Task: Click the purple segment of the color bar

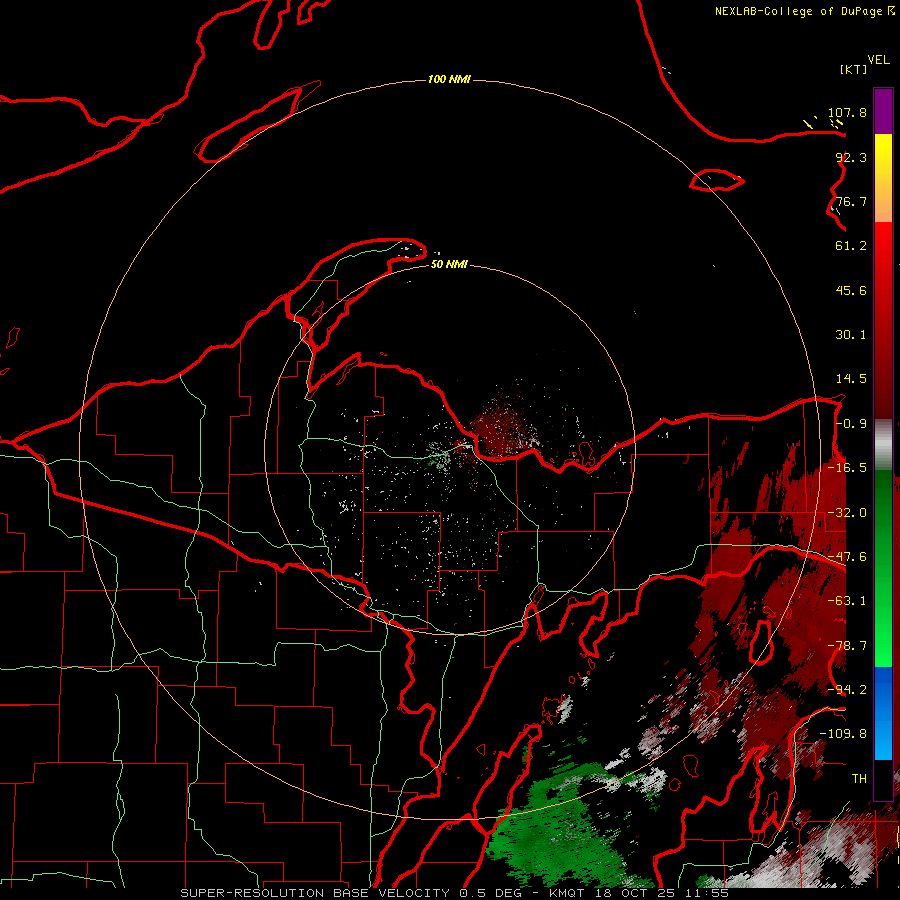Action: 883,111
